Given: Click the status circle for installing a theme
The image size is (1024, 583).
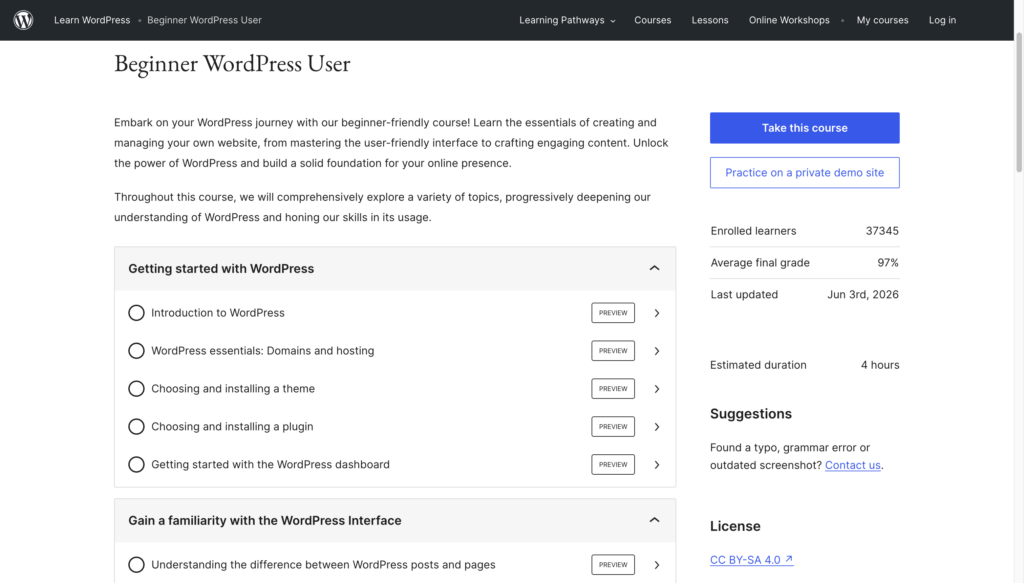Looking at the screenshot, I should pyautogui.click(x=136, y=389).
